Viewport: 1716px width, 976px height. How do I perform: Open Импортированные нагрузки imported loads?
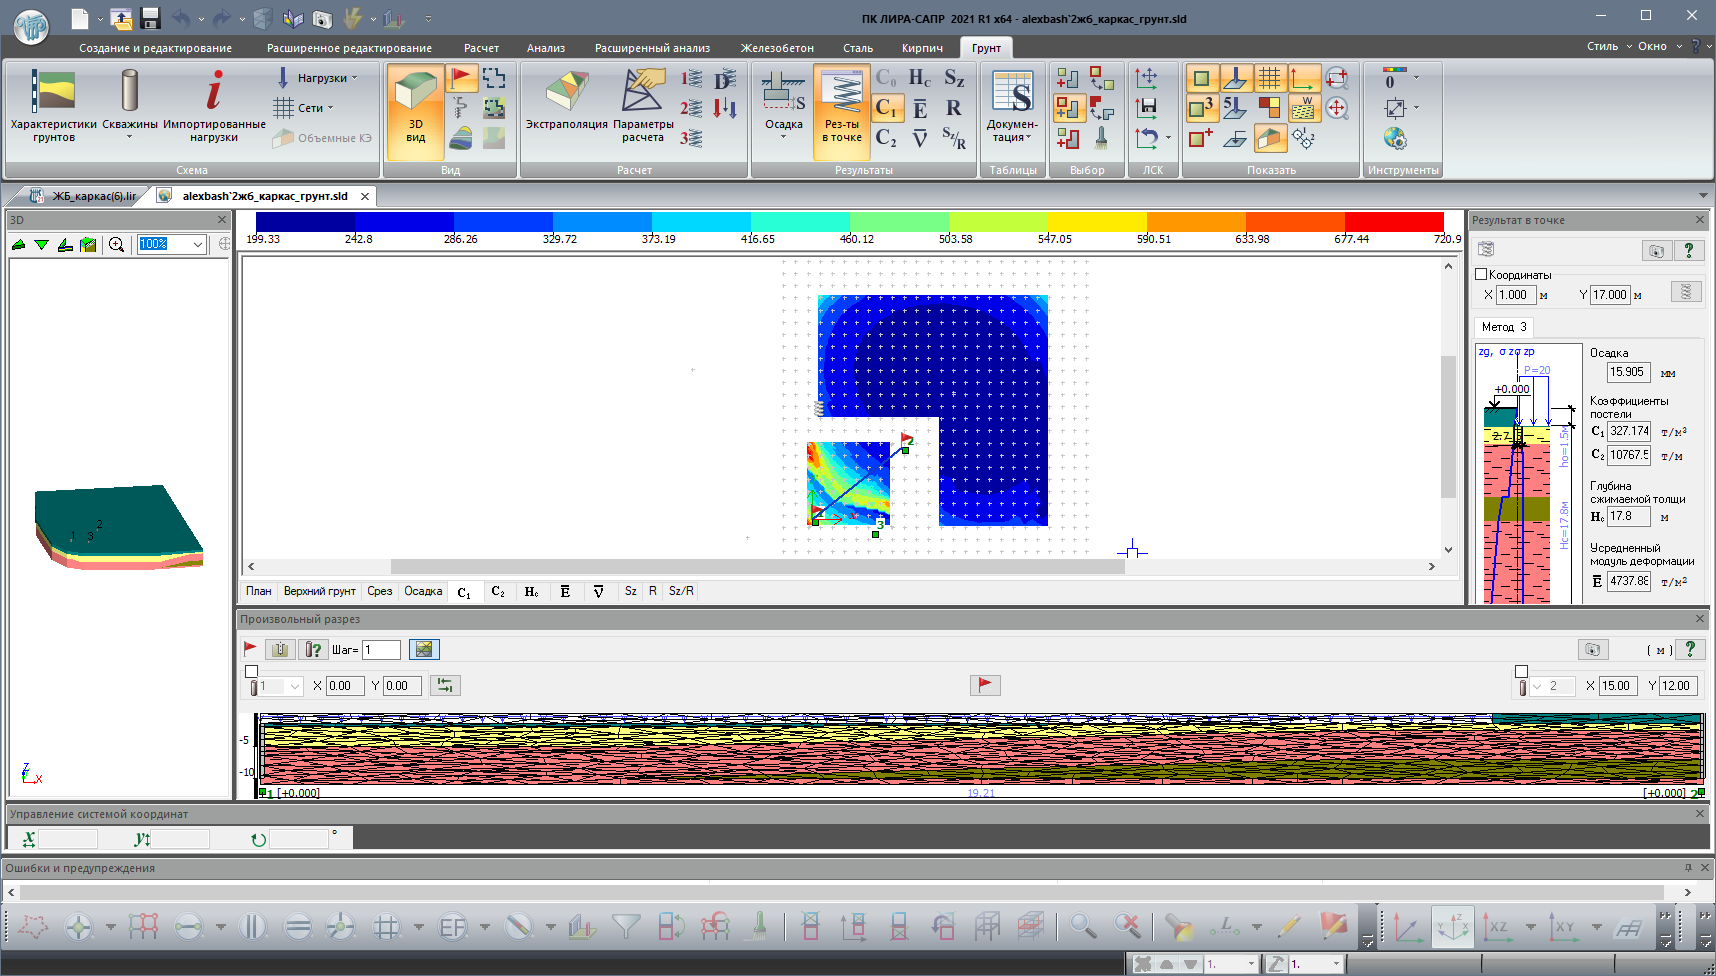[214, 105]
